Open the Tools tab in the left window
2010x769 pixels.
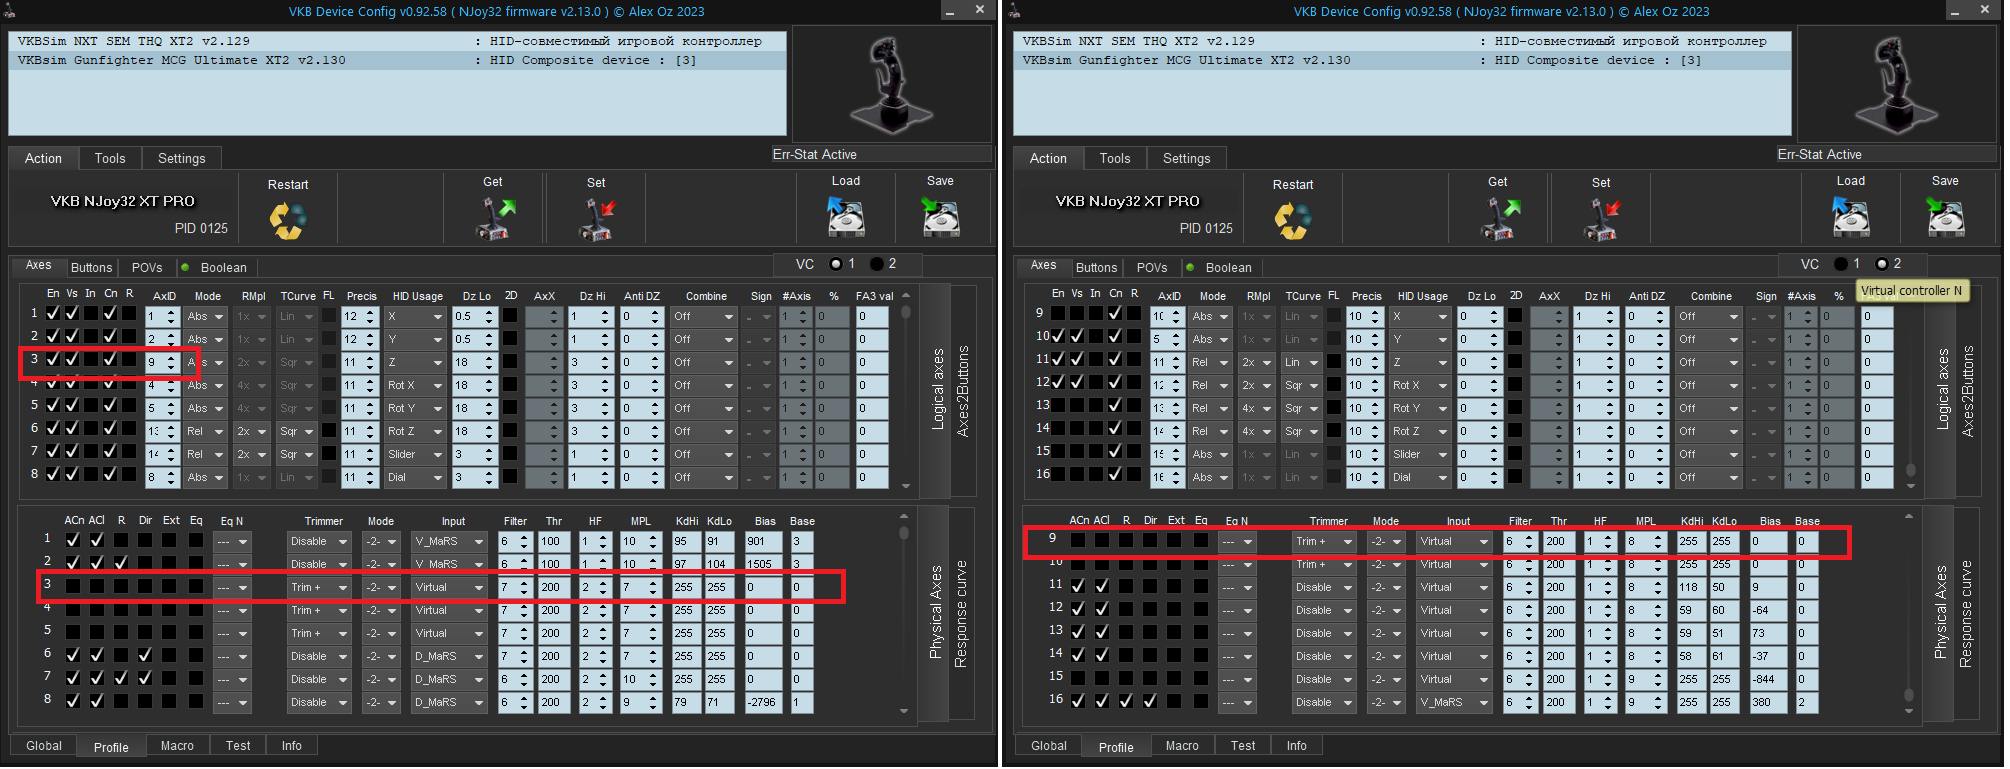[110, 158]
